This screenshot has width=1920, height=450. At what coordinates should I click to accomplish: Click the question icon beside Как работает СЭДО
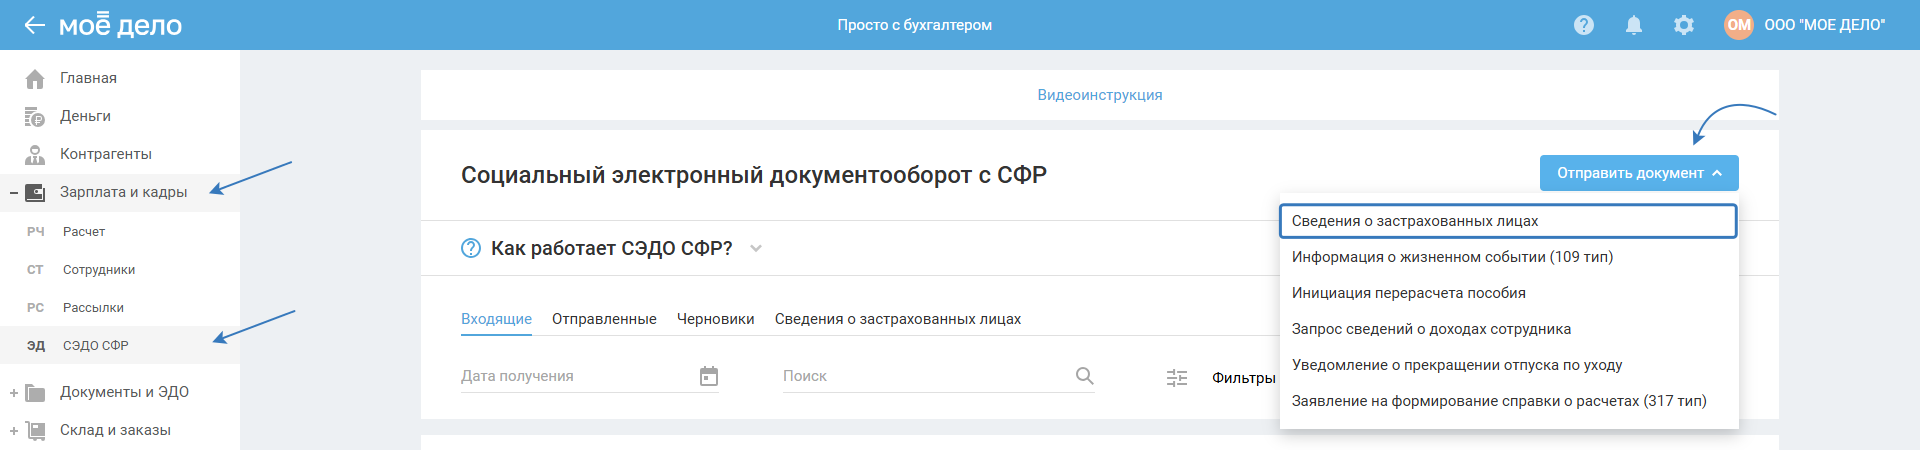[471, 248]
